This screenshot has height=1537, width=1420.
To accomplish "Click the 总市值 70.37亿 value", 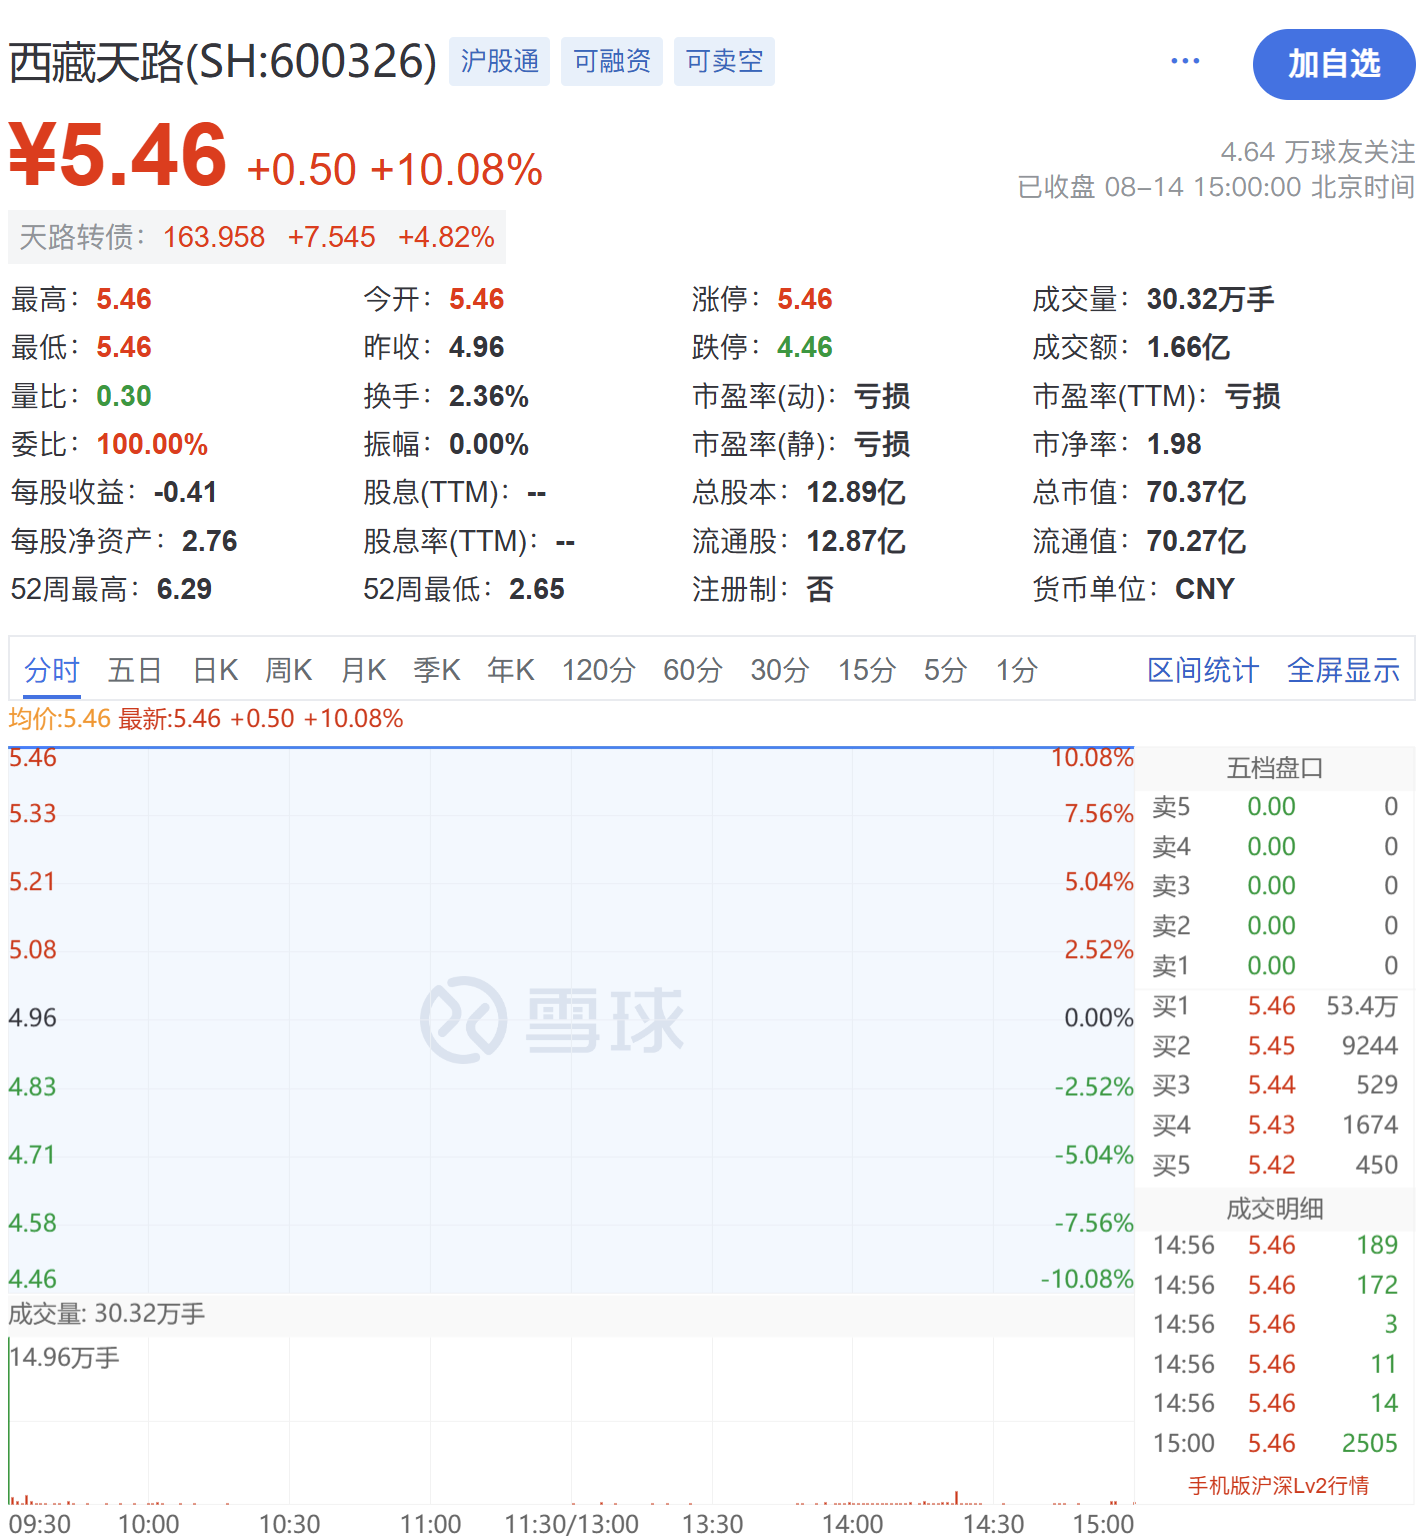I will point(1196,492).
